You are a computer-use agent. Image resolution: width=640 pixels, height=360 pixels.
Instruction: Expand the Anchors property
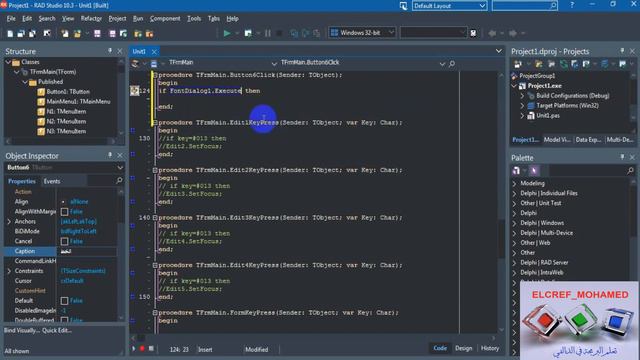click(9, 222)
